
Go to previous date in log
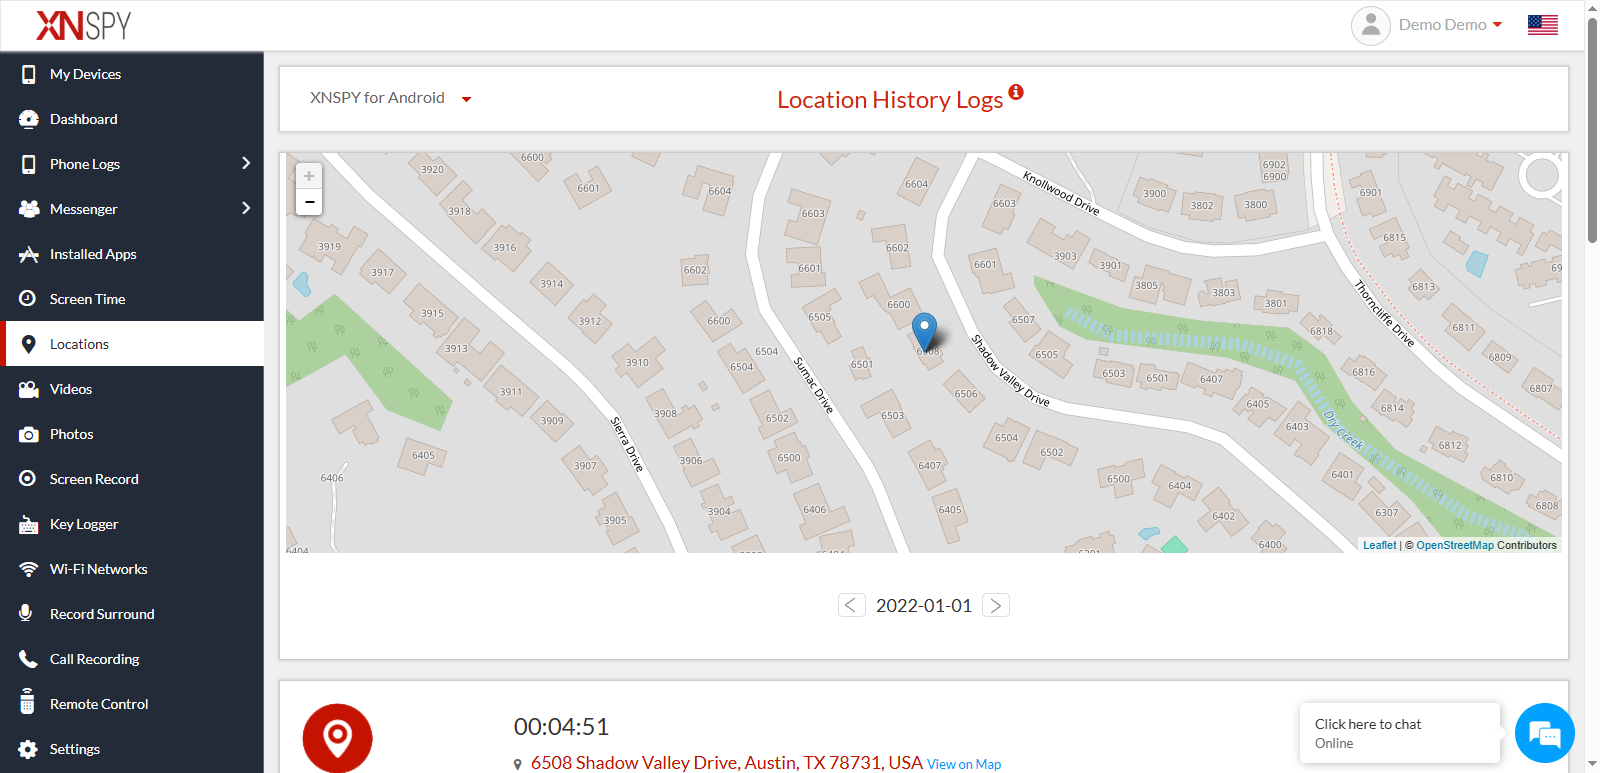(851, 605)
